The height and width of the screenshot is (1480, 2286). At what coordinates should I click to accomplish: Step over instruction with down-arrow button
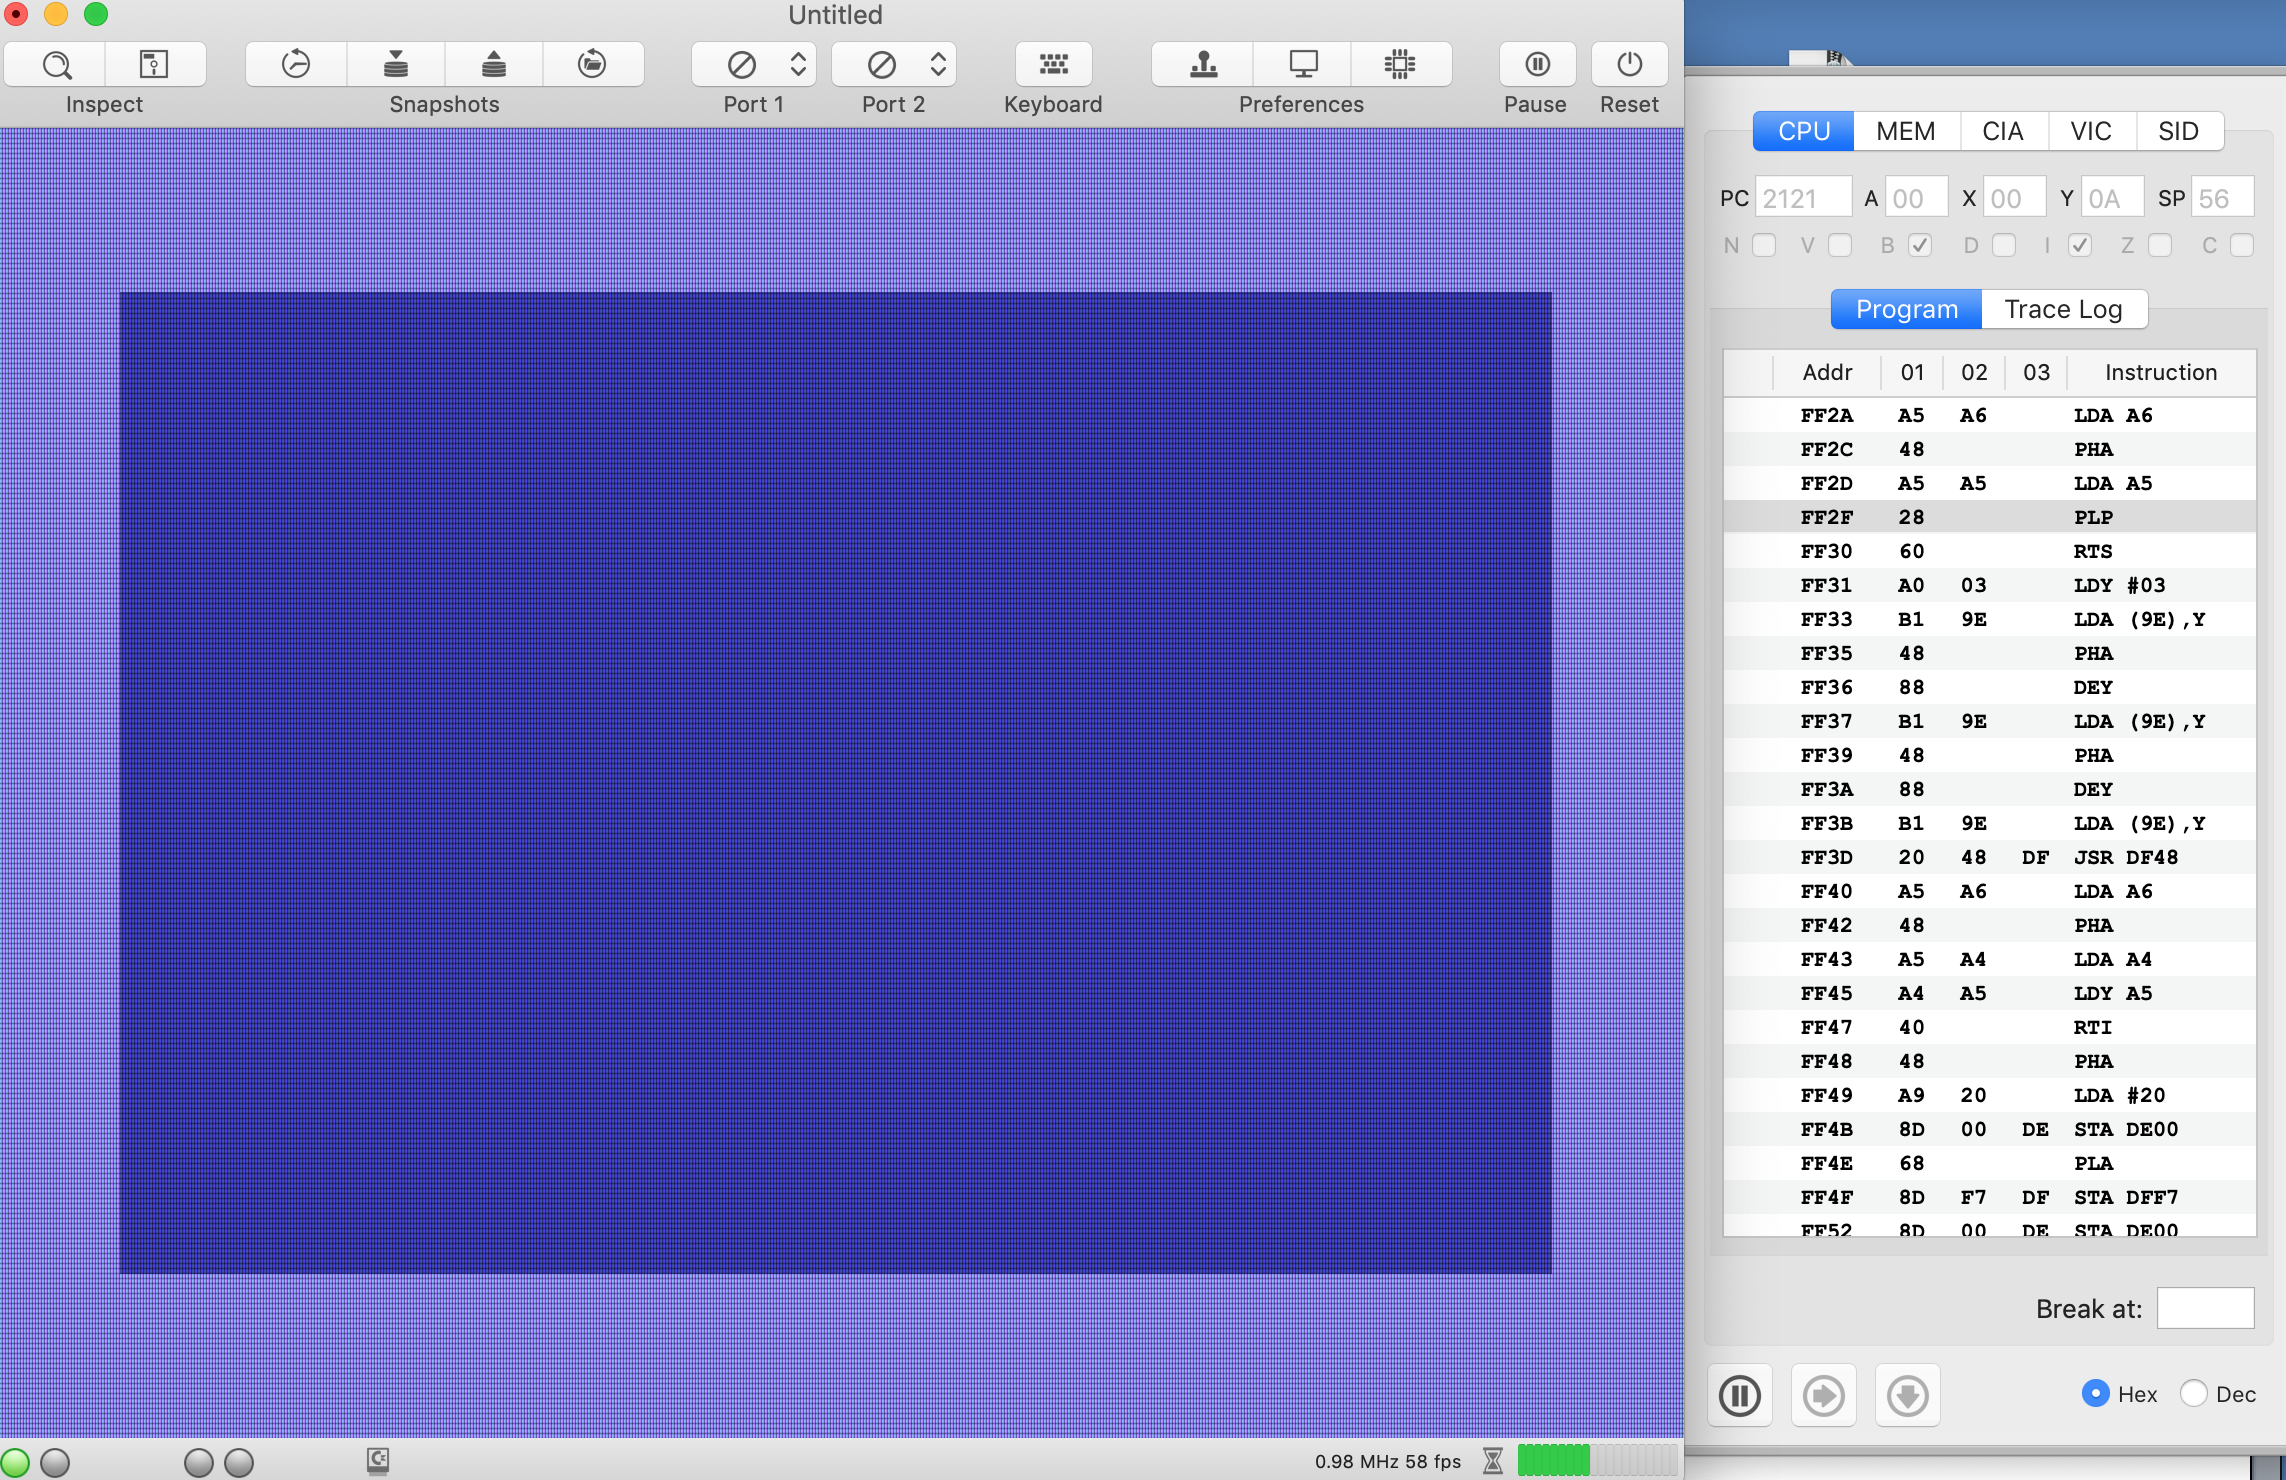point(1908,1395)
